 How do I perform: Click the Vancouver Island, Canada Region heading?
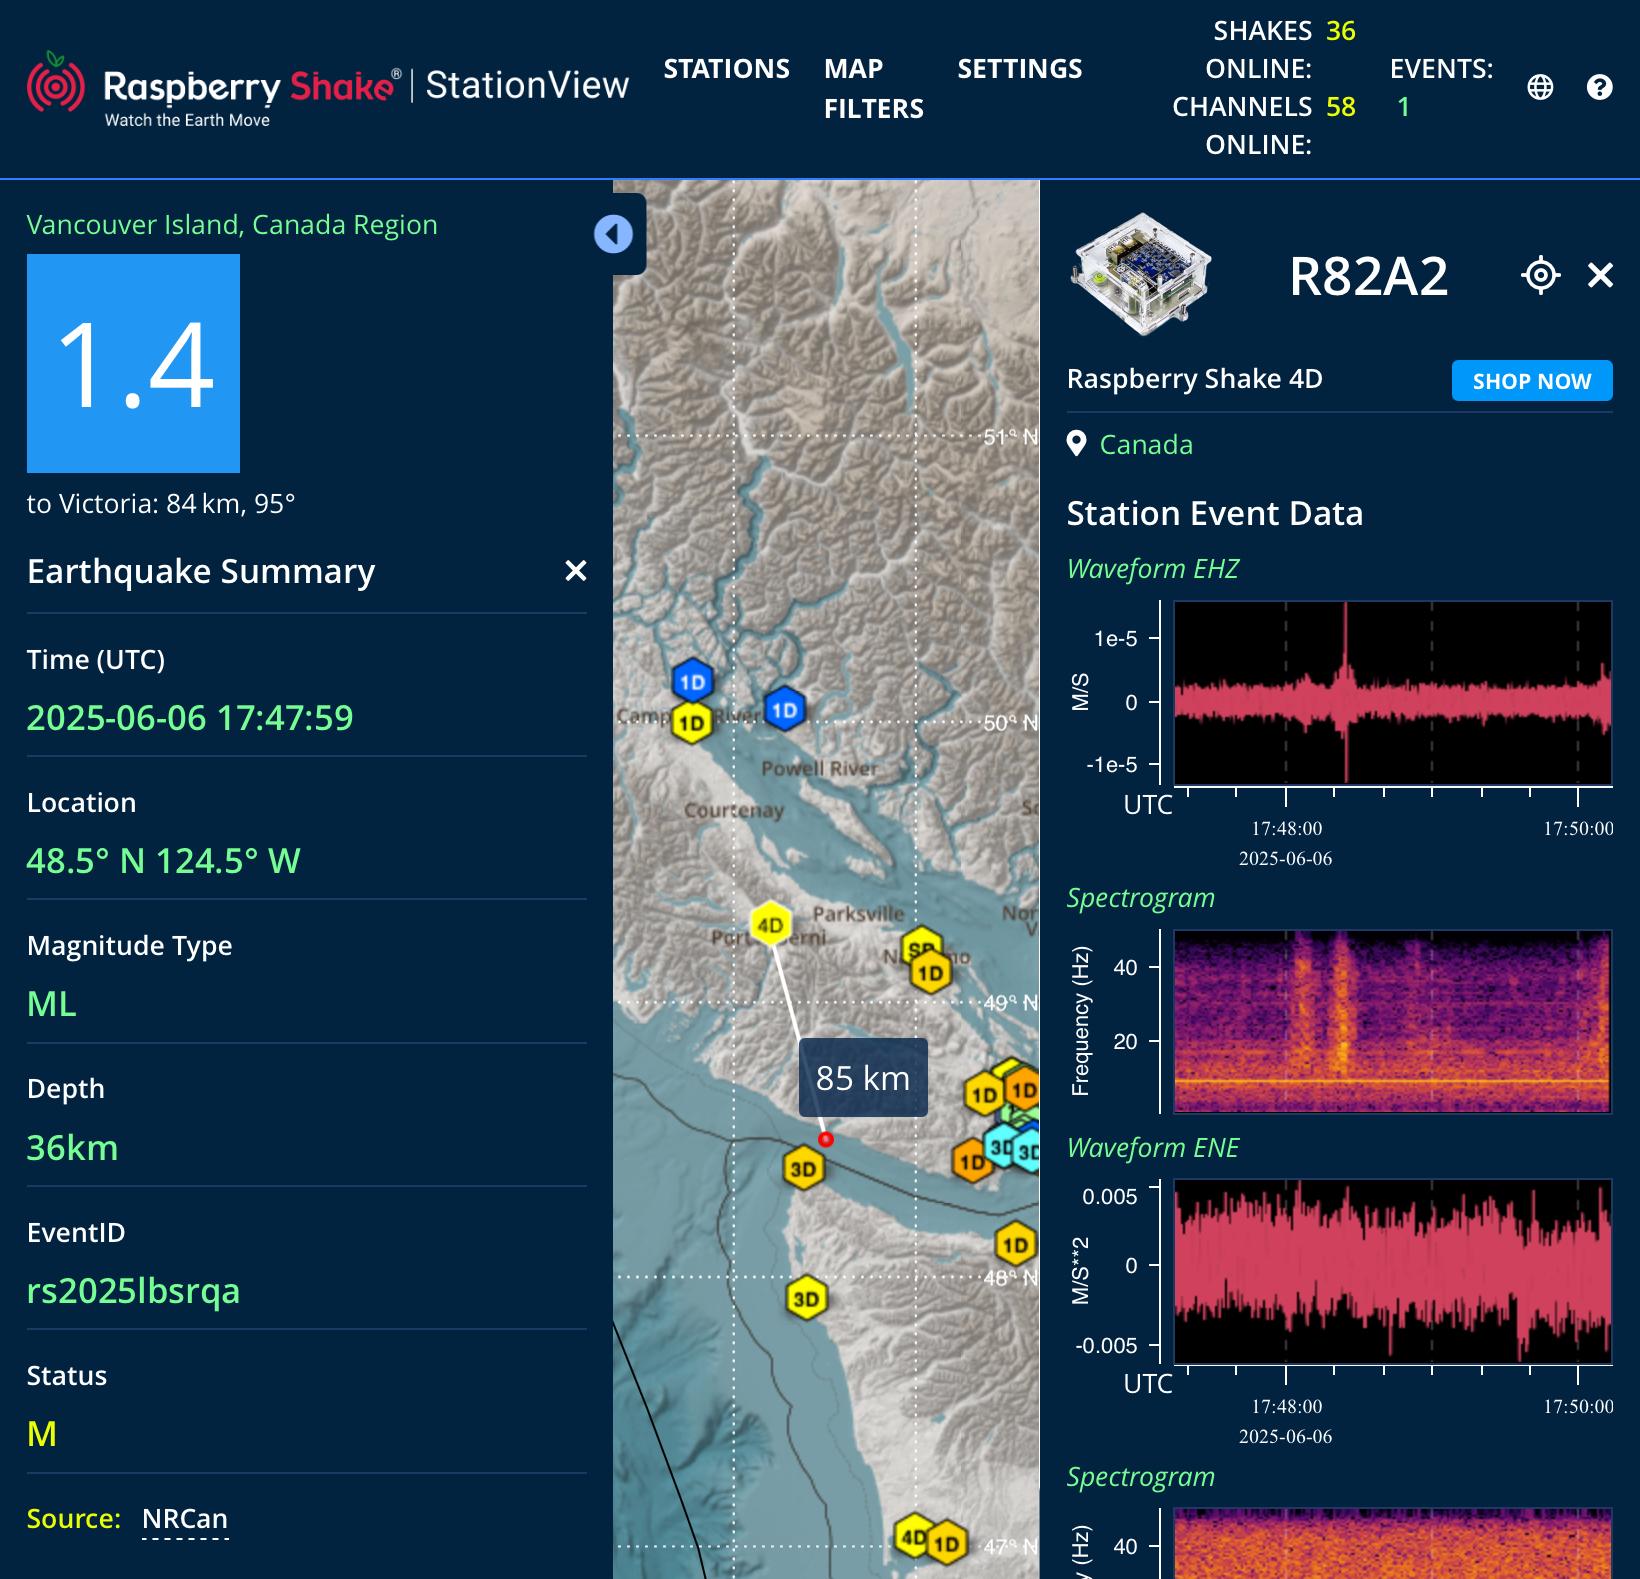click(x=232, y=225)
